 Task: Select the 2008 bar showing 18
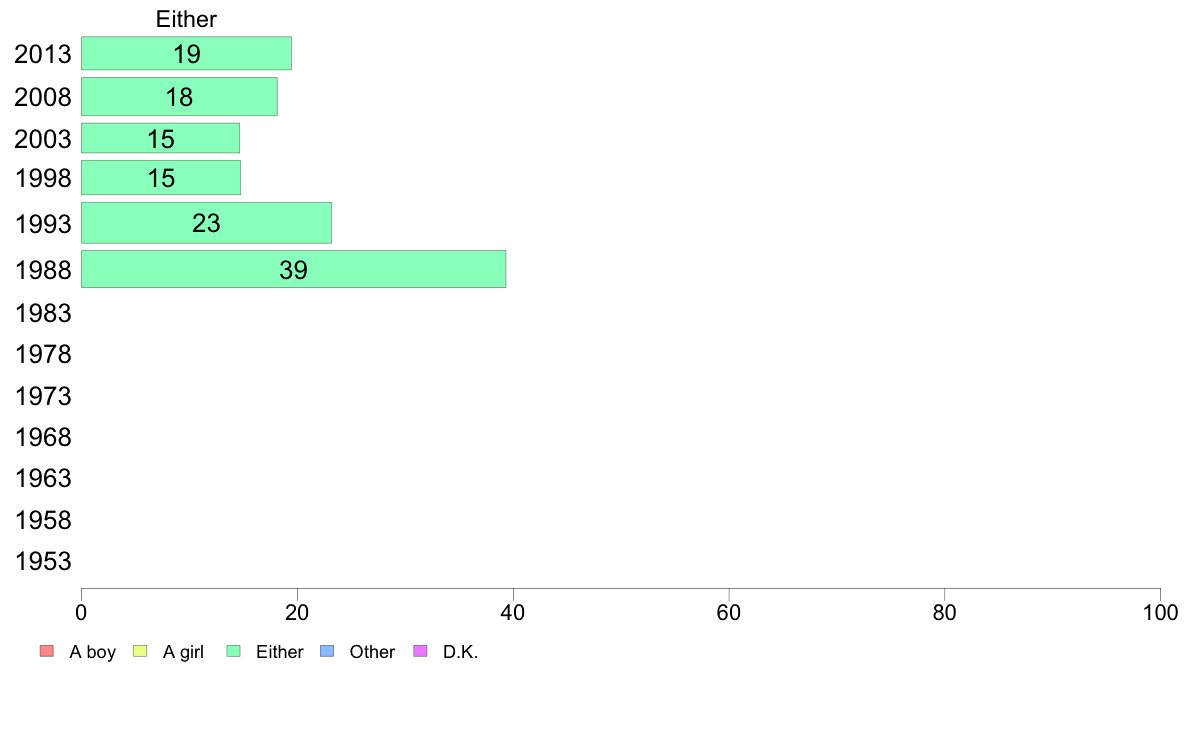[180, 96]
